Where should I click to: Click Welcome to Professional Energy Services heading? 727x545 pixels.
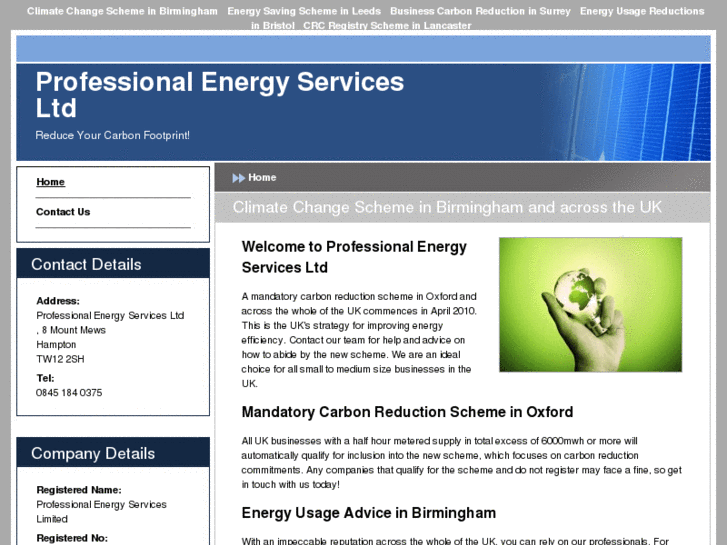pyautogui.click(x=354, y=257)
